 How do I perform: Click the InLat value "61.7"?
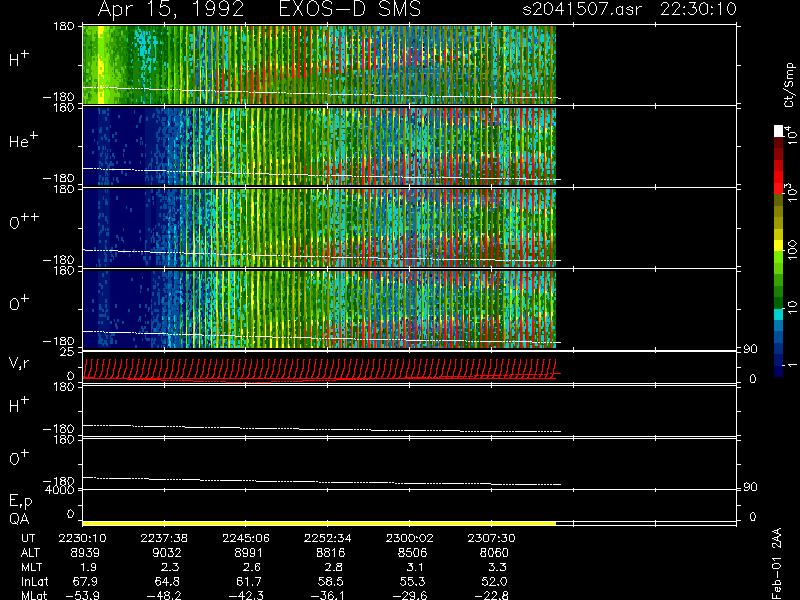(249, 581)
